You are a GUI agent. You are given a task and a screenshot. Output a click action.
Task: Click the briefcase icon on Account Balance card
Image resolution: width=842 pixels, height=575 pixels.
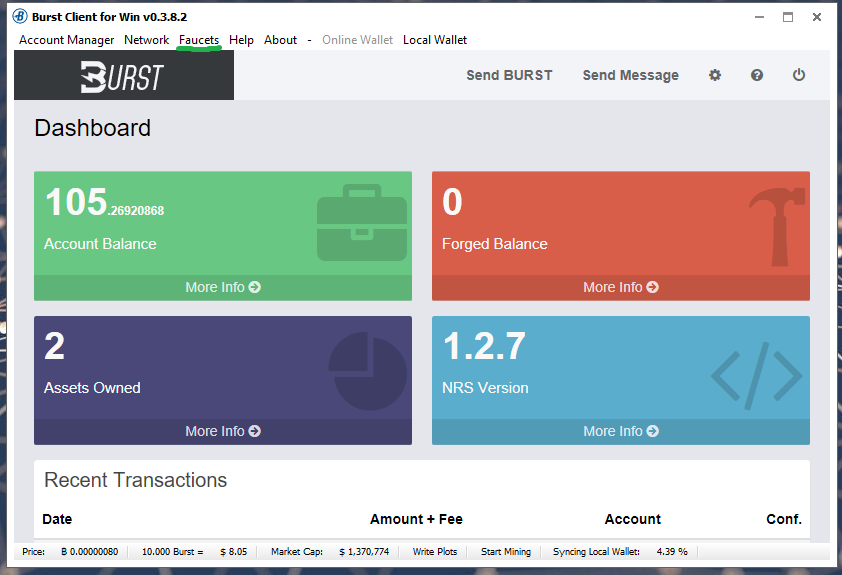[361, 222]
